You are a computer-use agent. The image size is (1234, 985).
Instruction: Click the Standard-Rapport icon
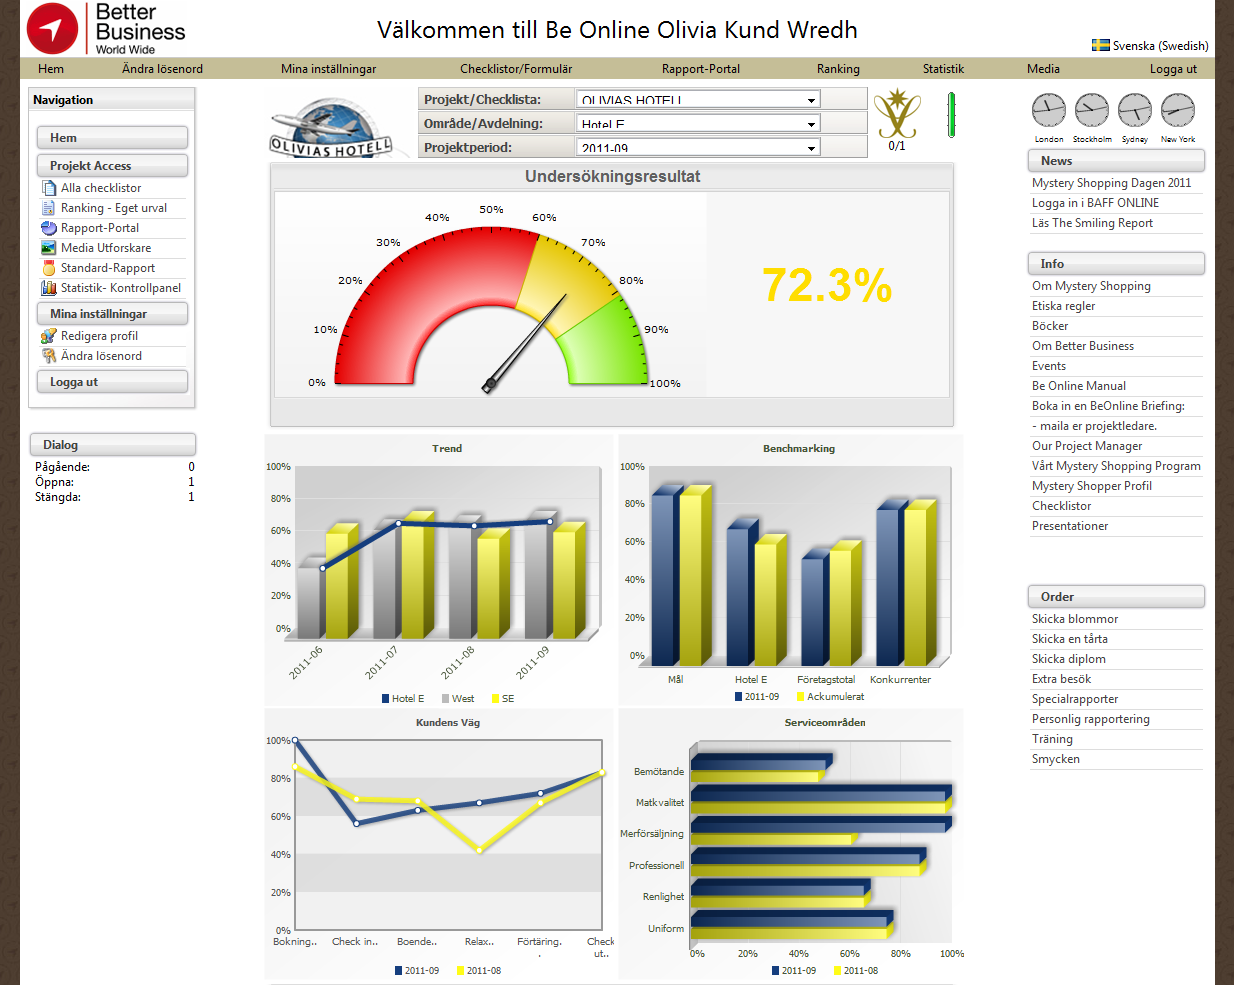tap(49, 268)
